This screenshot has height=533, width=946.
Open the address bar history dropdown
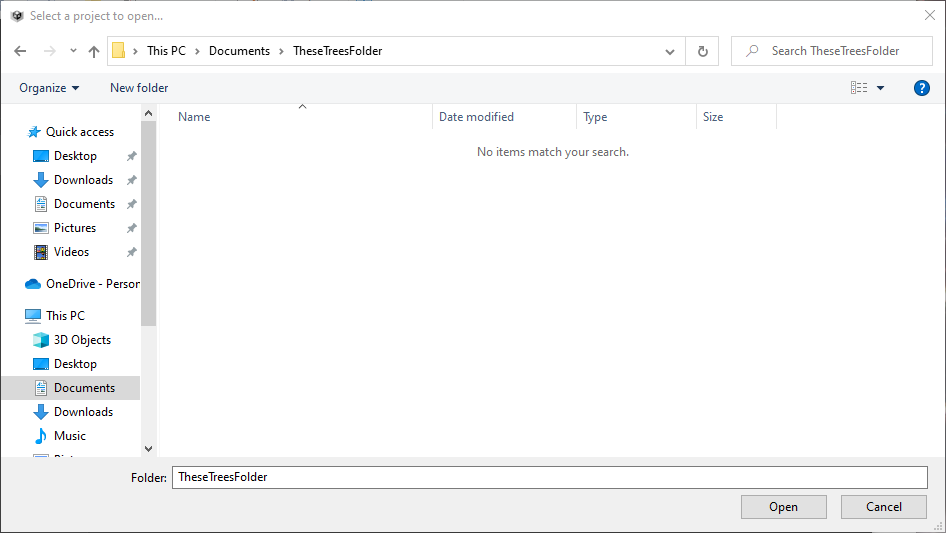point(670,51)
